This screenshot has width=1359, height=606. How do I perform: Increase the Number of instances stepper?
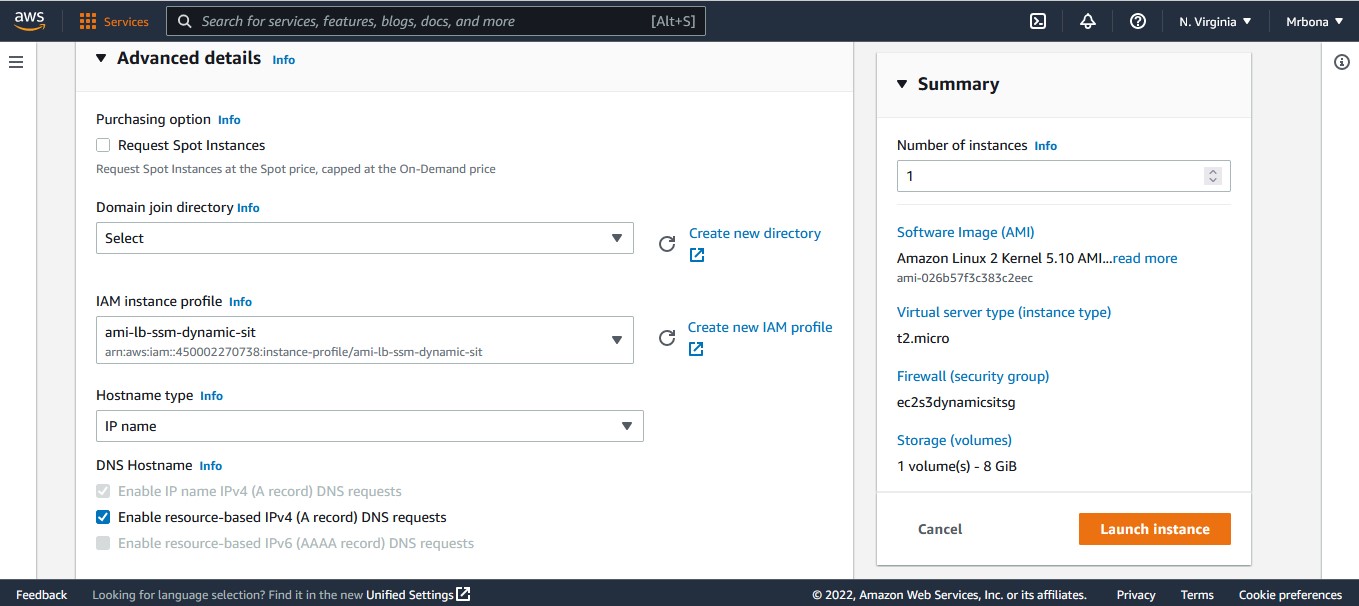pyautogui.click(x=1212, y=171)
